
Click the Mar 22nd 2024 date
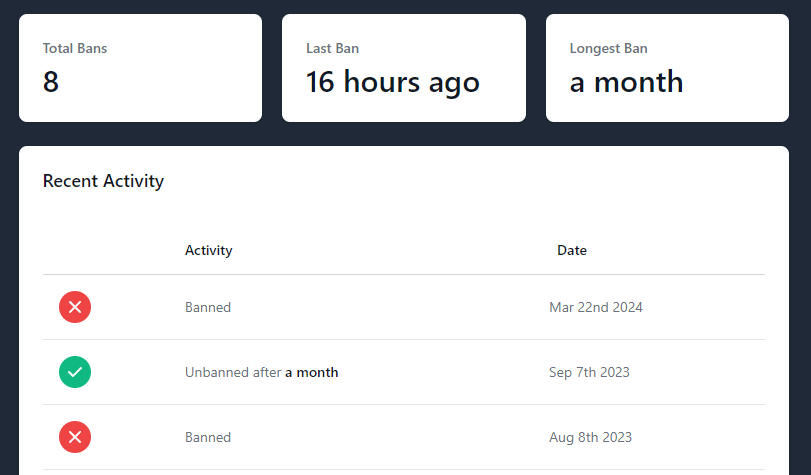pos(596,307)
